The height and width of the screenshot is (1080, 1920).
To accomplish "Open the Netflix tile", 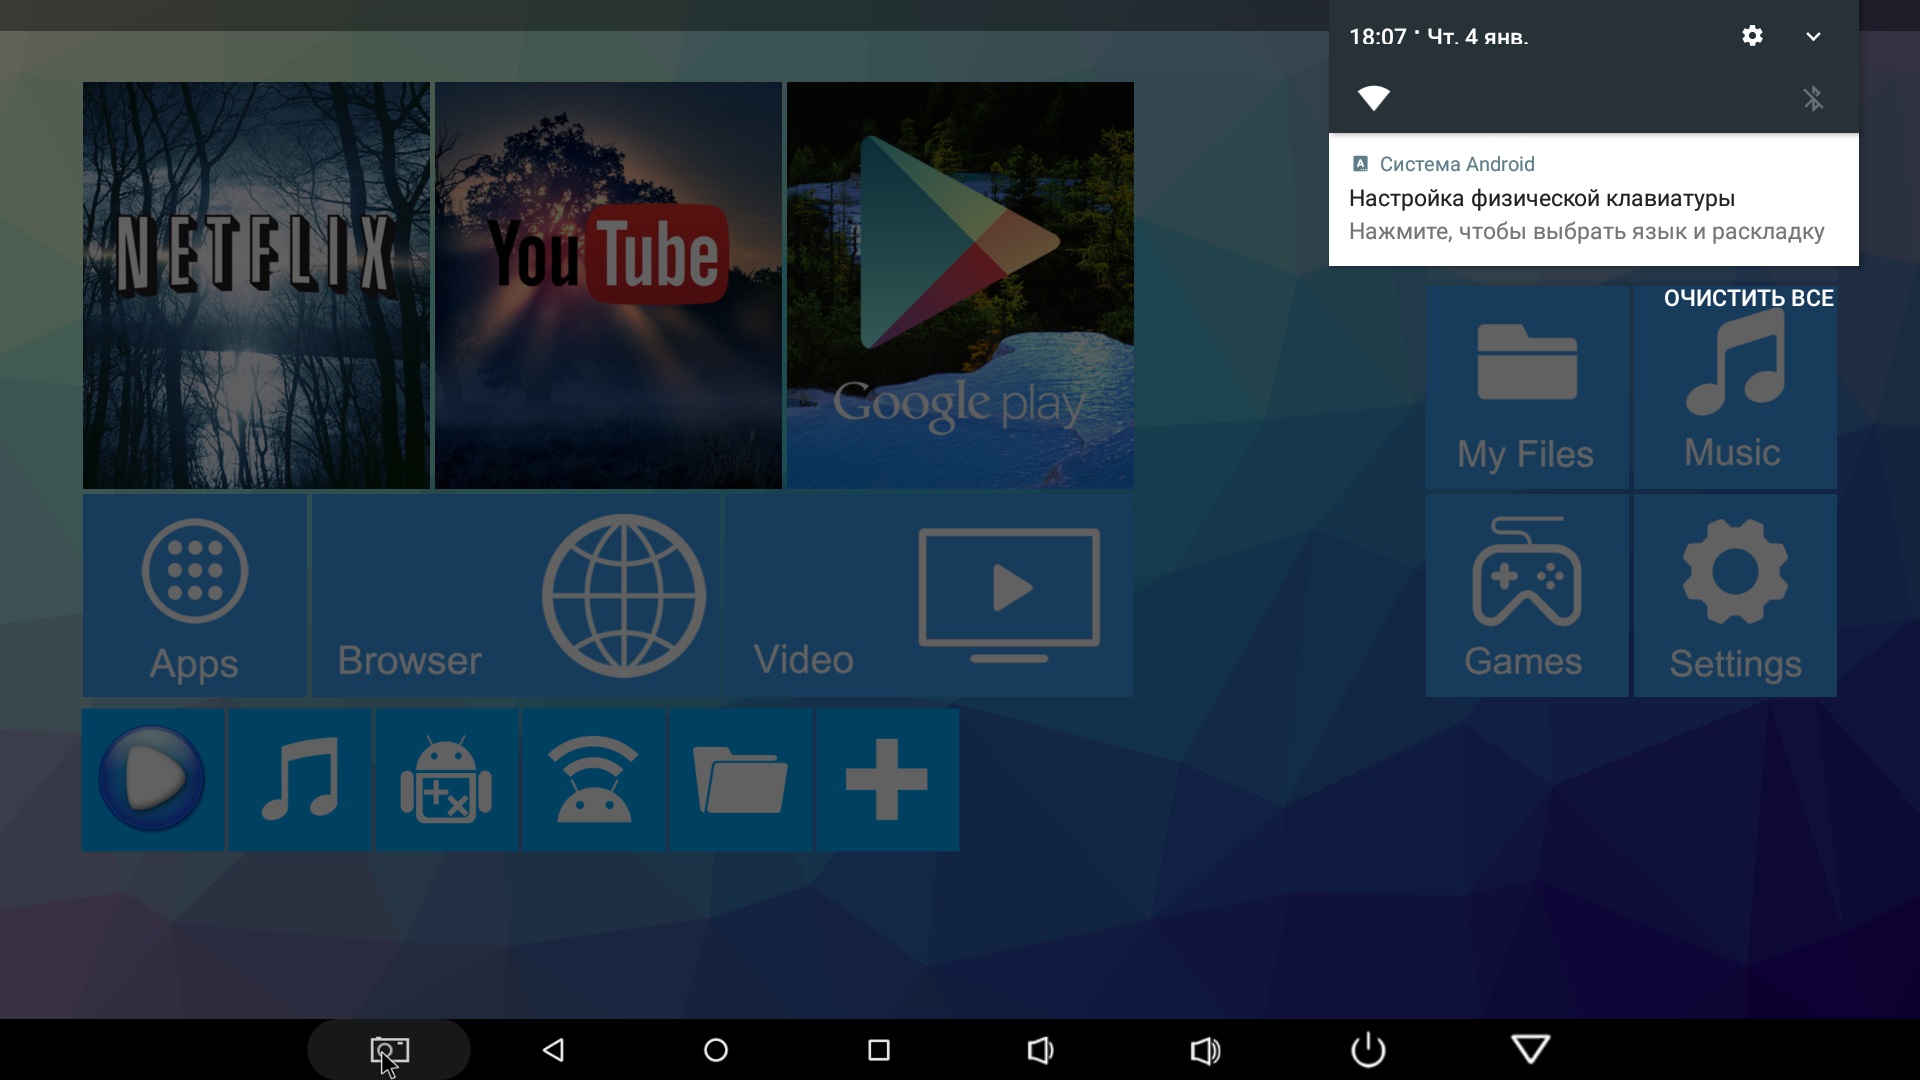I will tap(256, 285).
